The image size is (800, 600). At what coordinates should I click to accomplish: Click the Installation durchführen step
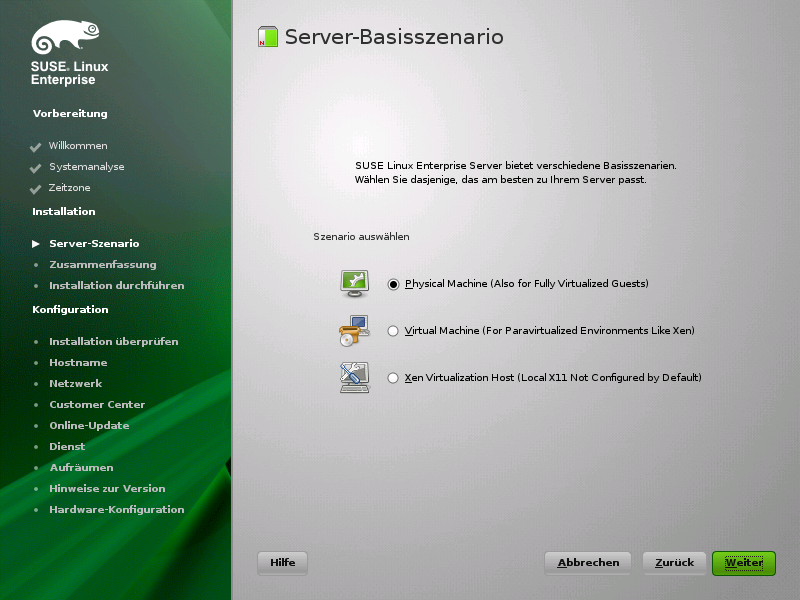[117, 285]
